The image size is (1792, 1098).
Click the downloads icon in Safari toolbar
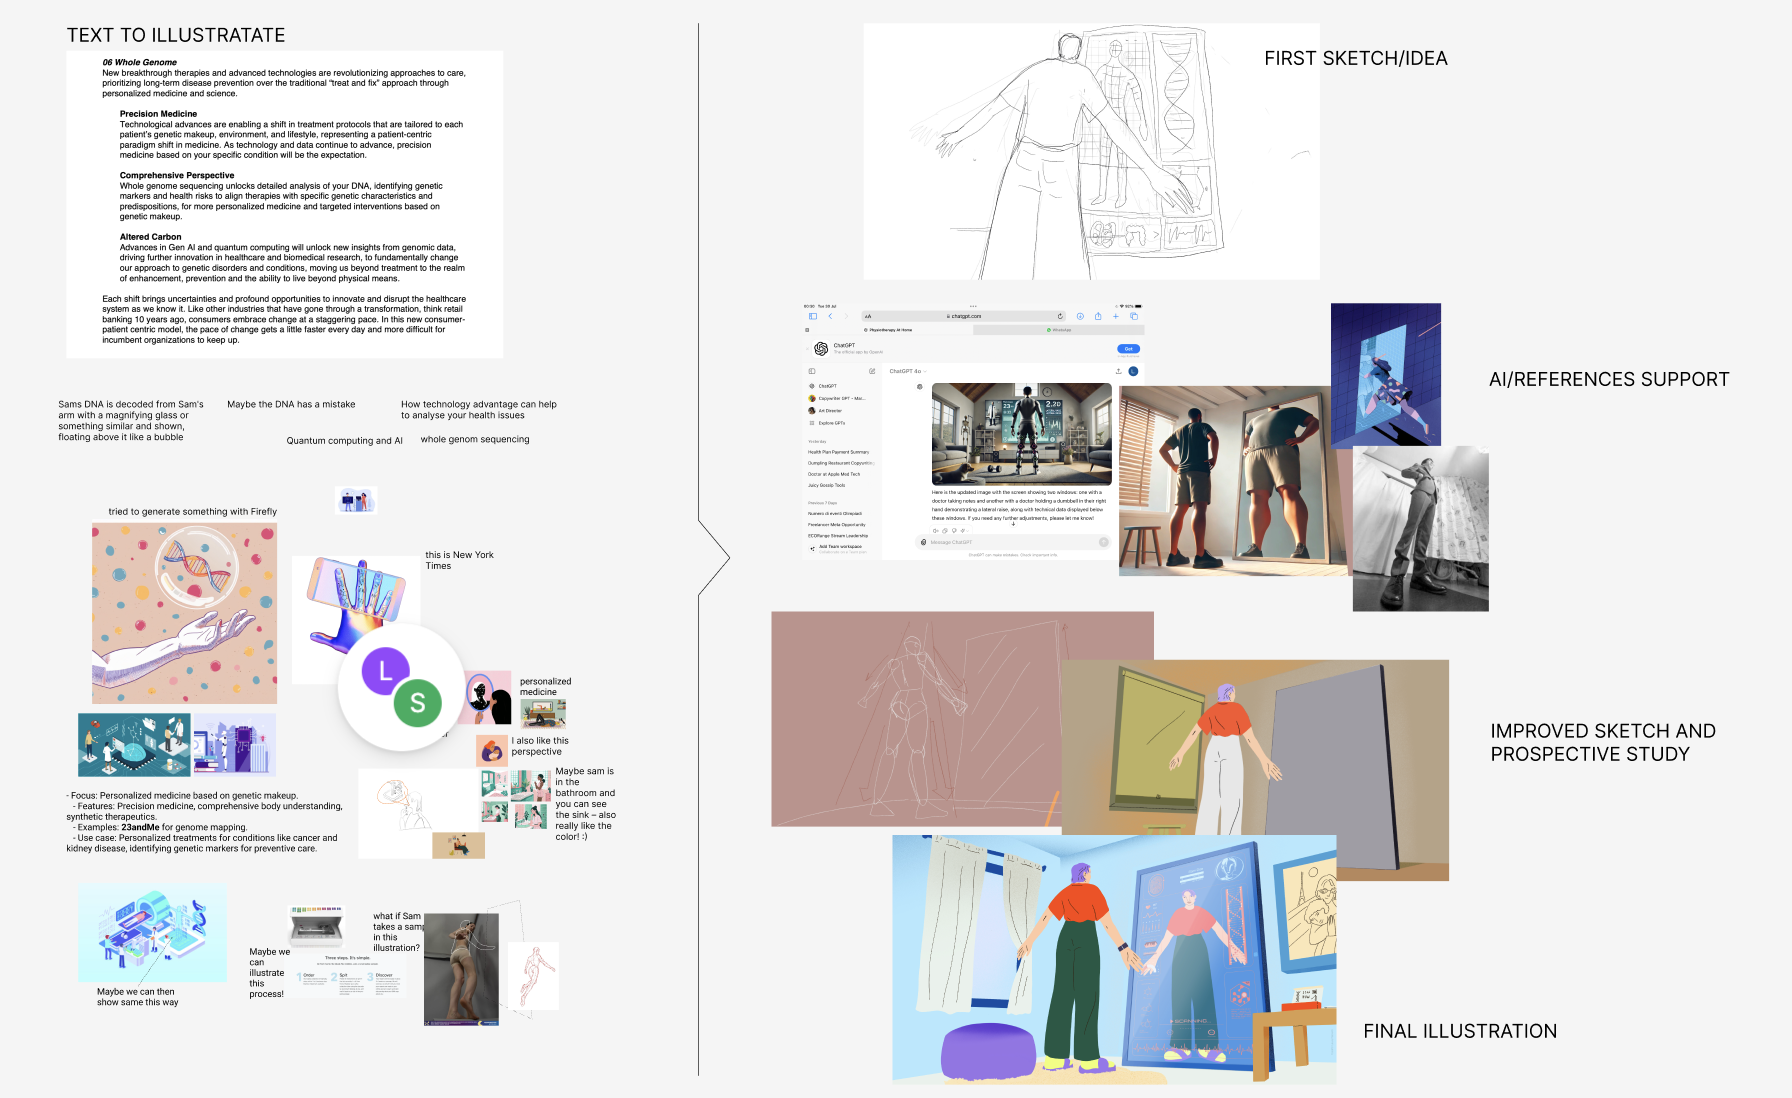click(1080, 316)
